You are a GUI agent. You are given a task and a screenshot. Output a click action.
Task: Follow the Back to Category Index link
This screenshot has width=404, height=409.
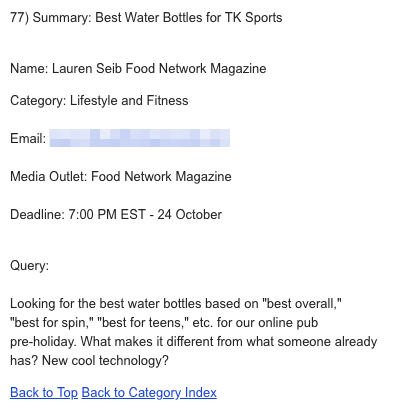[x=149, y=393]
